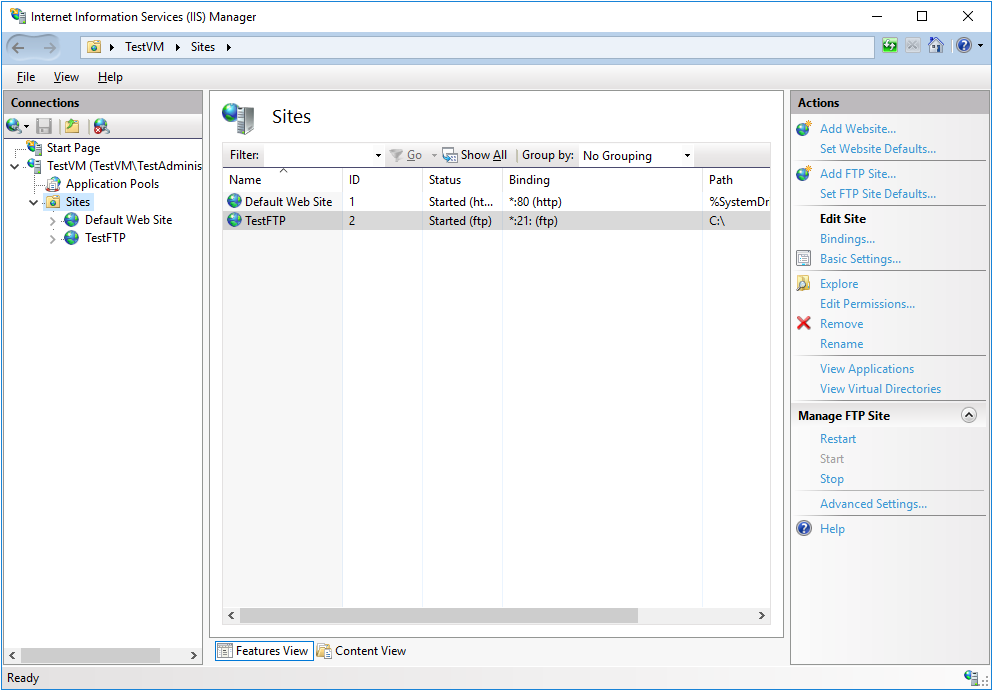993x691 pixels.
Task: Stop the FTP site via Stop link
Action: [832, 479]
